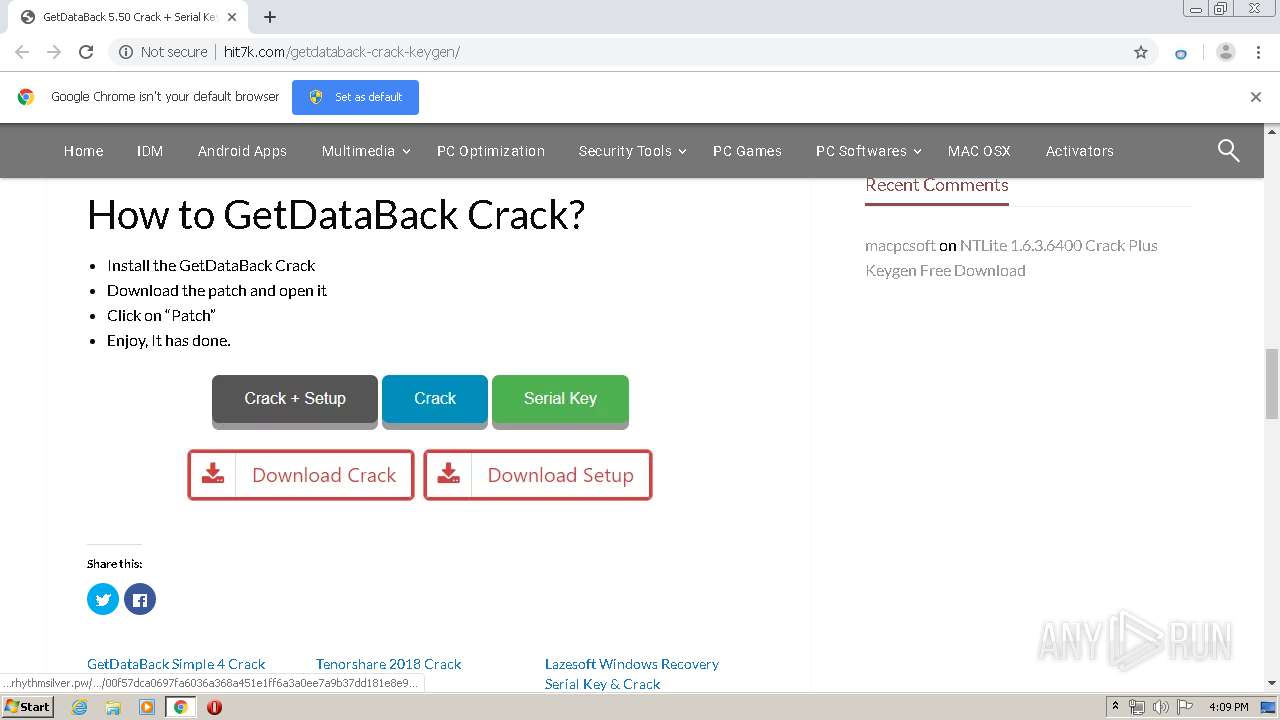This screenshot has height=720, width=1280.
Task: Share this post on Facebook
Action: (x=140, y=599)
